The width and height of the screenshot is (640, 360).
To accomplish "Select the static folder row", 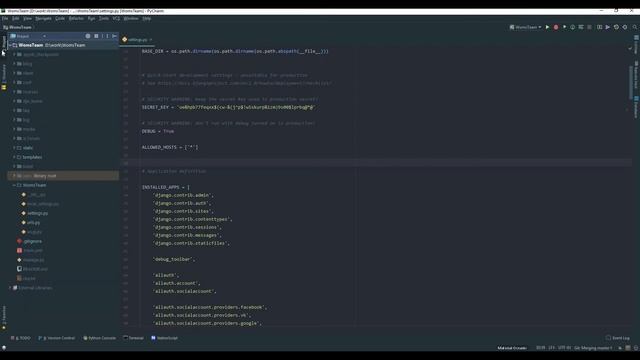I will click(x=63, y=148).
